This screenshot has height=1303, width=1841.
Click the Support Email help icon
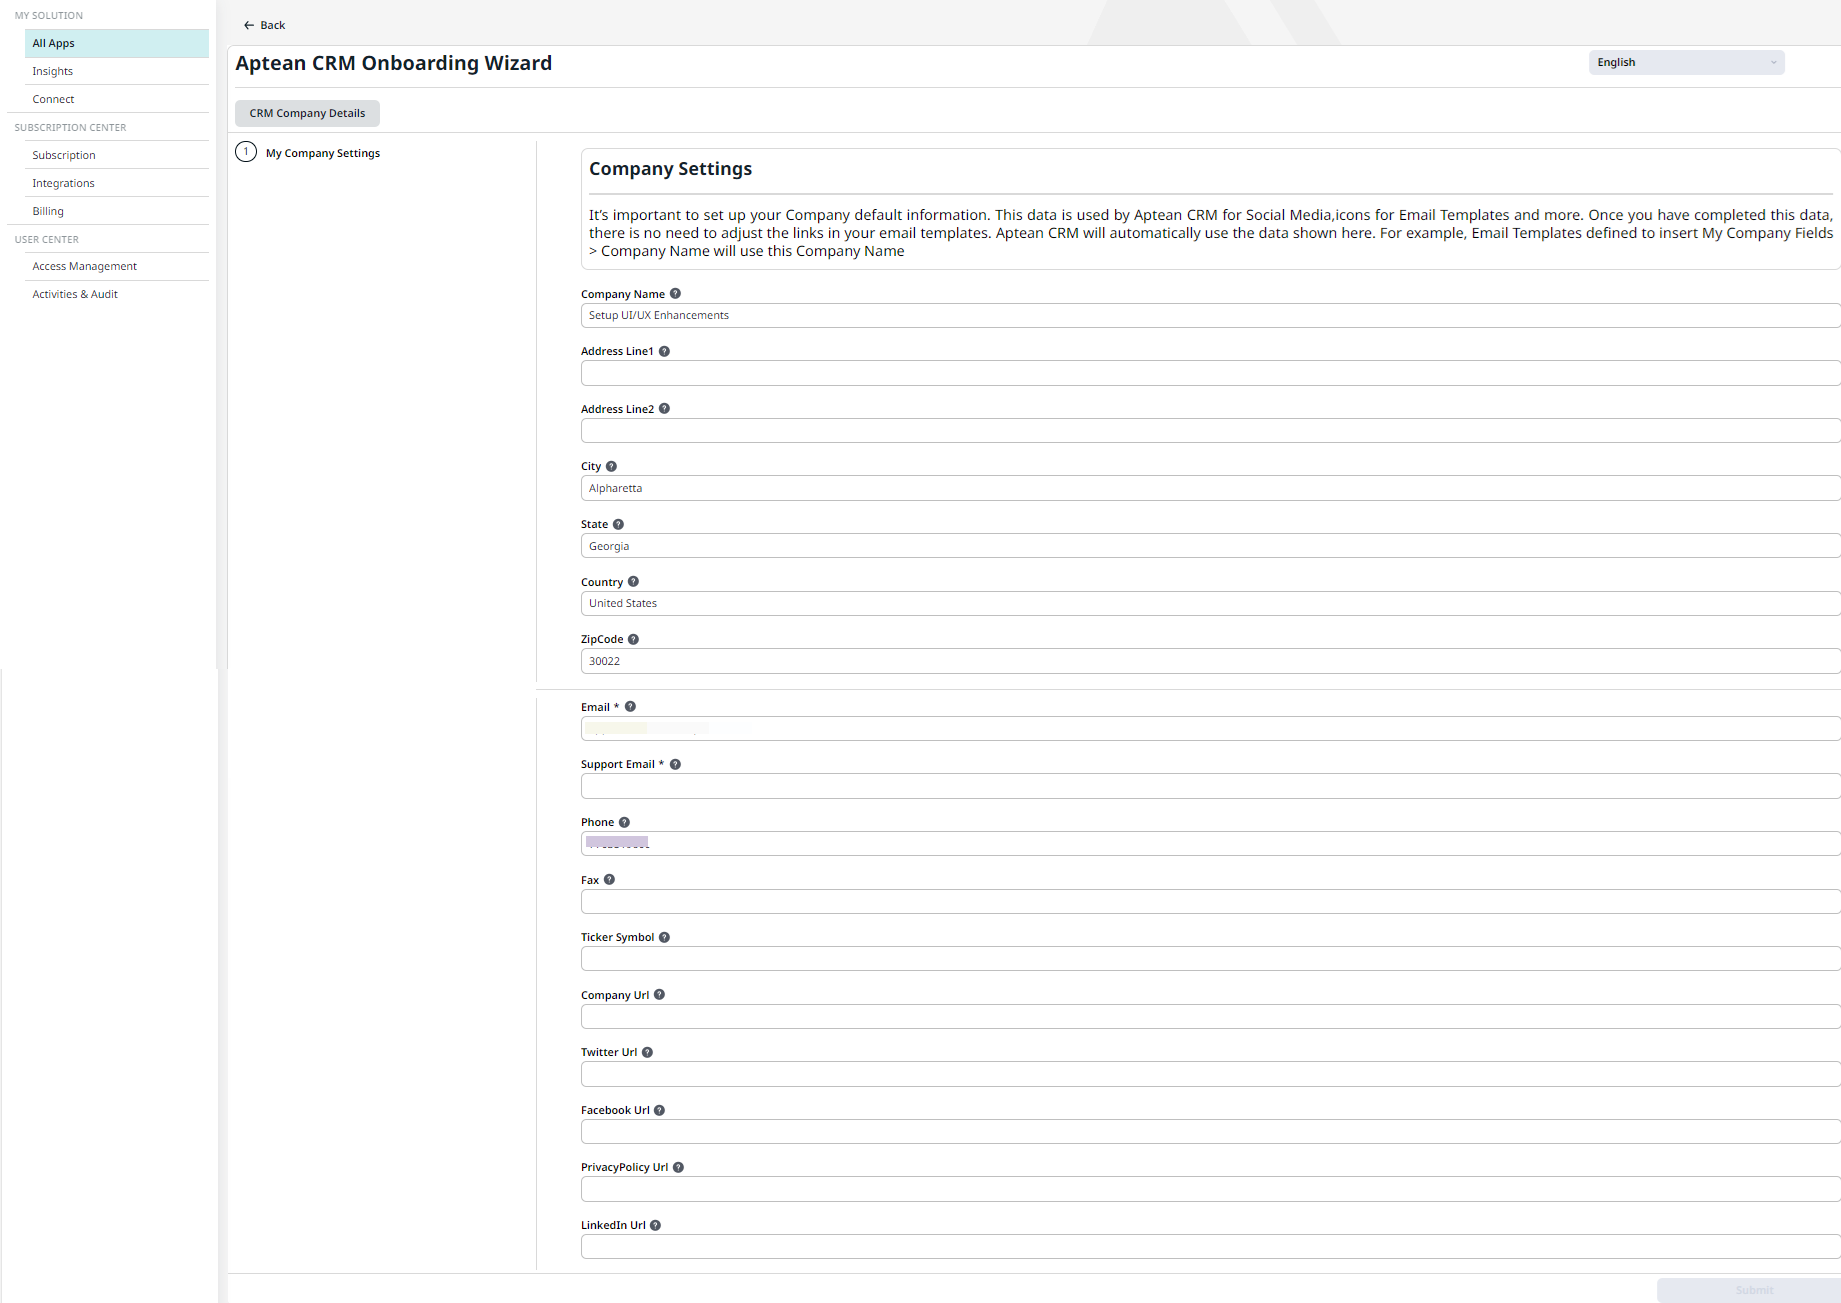pos(675,764)
